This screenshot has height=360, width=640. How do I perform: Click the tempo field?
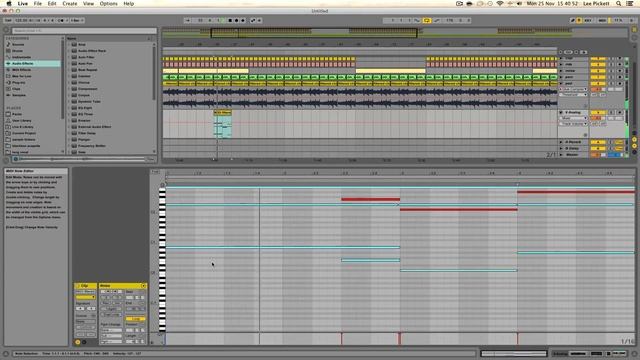21,20
